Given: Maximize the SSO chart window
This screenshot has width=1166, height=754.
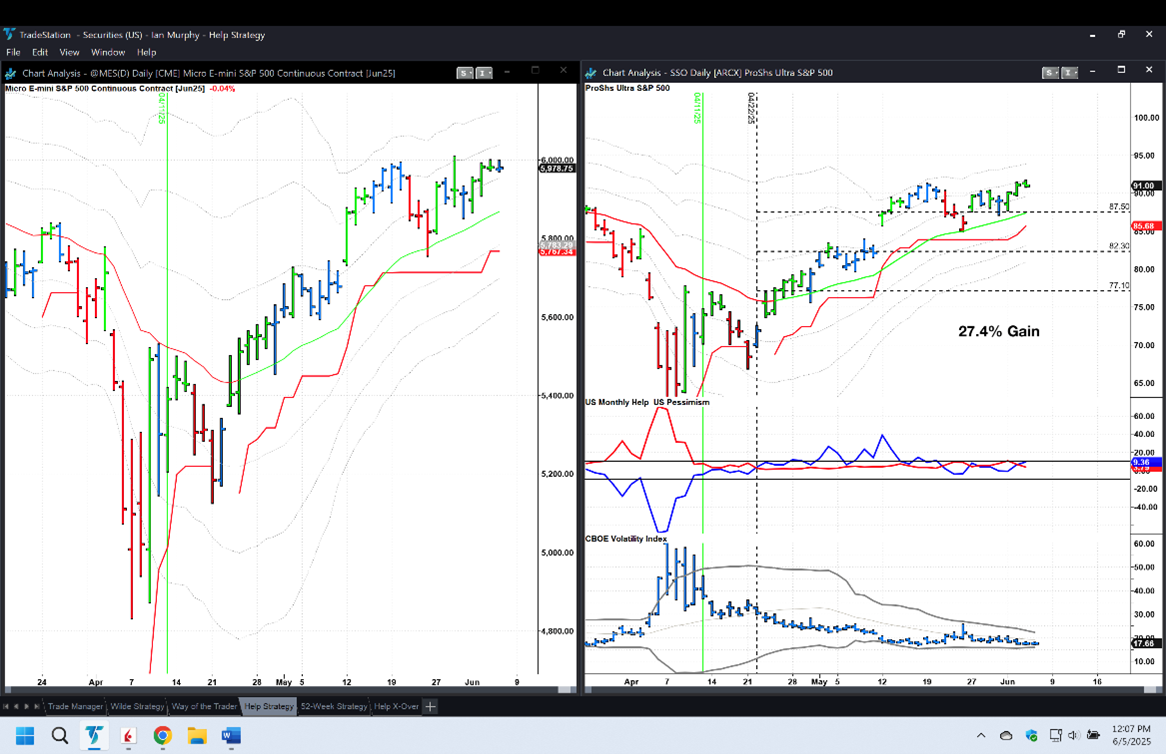Looking at the screenshot, I should 1121,70.
